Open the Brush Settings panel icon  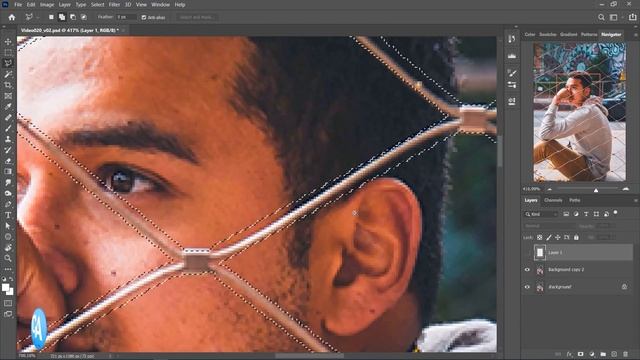(512, 73)
